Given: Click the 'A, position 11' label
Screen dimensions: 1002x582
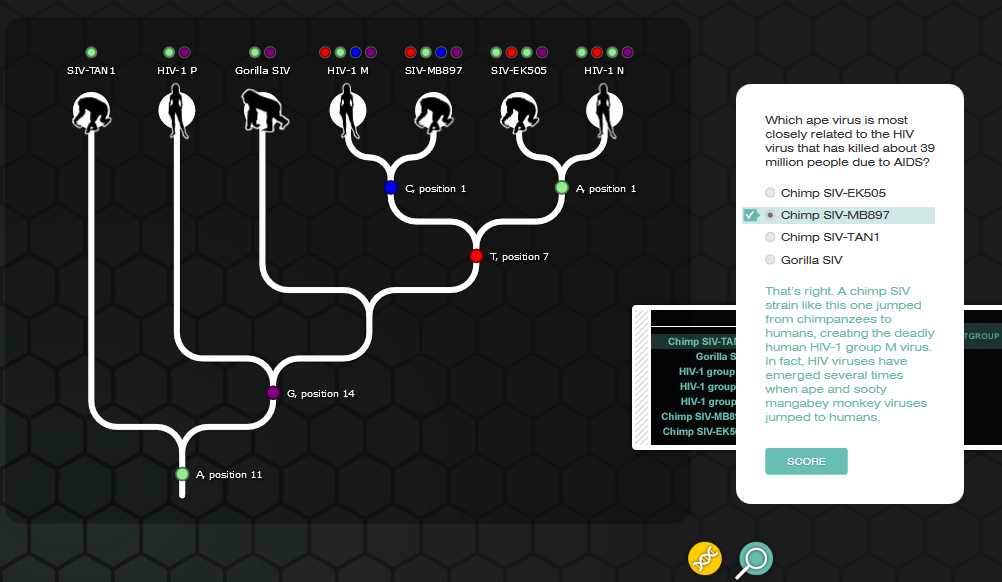Looking at the screenshot, I should tap(229, 475).
